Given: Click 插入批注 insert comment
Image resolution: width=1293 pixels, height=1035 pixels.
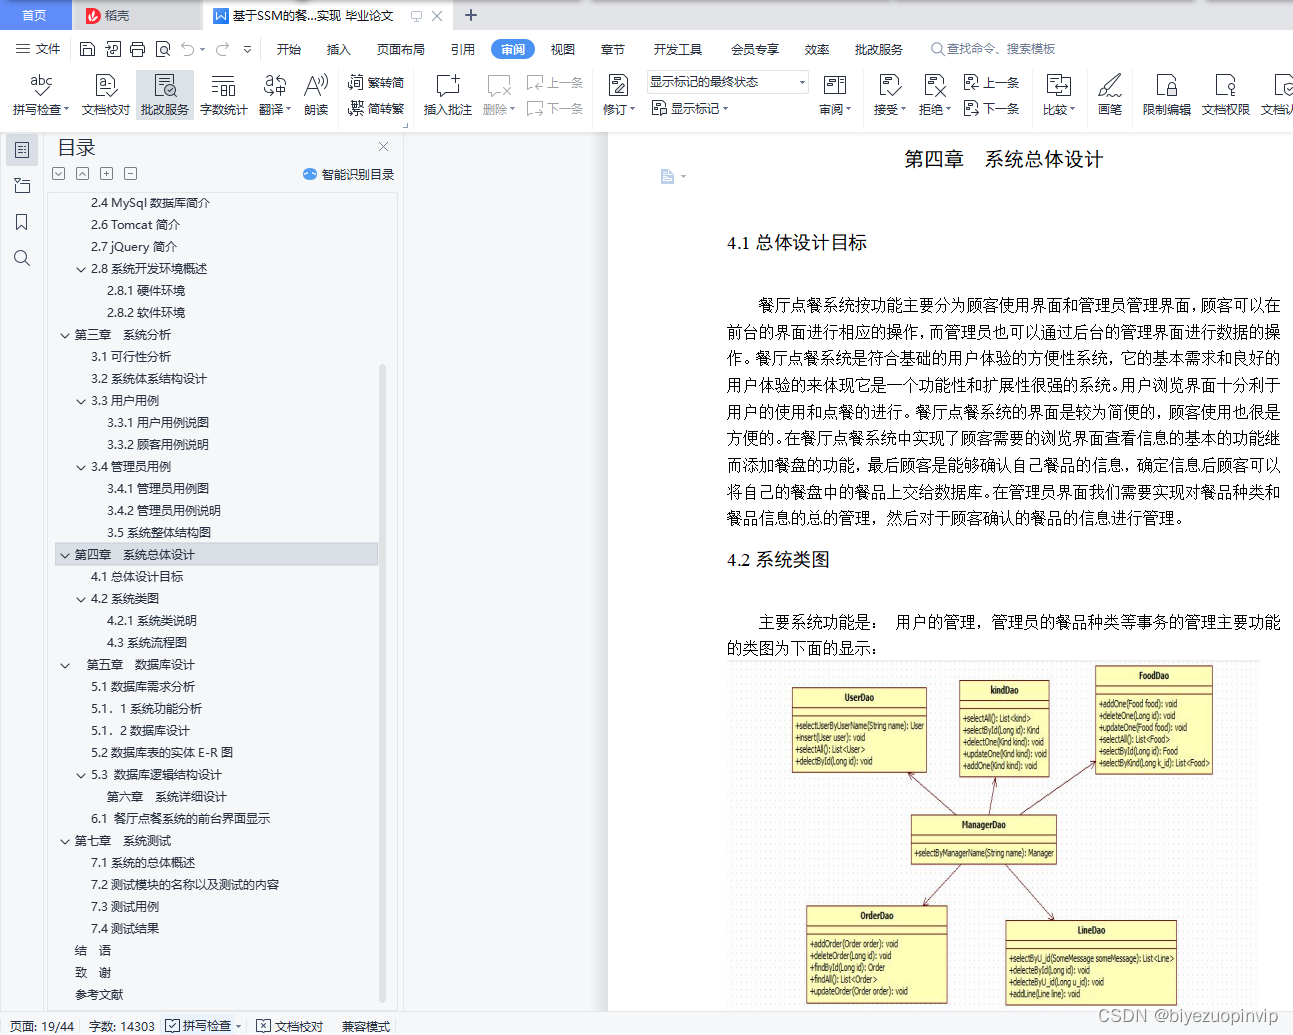Looking at the screenshot, I should [x=448, y=95].
